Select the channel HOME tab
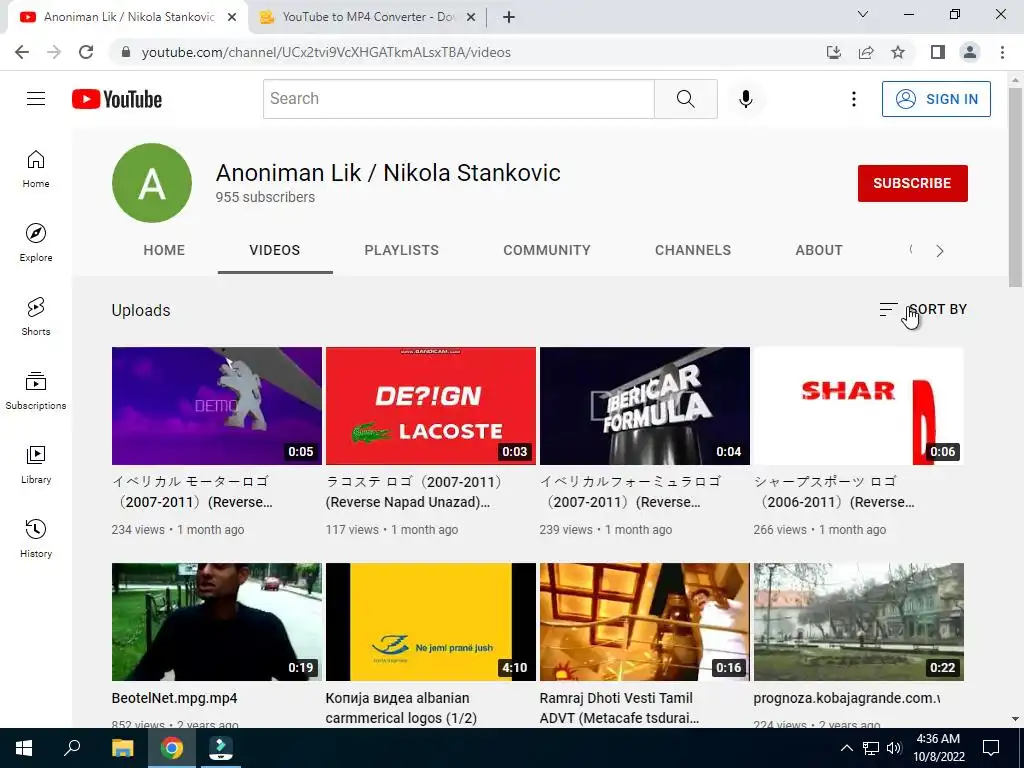Viewport: 1024px width, 768px height. [x=164, y=250]
